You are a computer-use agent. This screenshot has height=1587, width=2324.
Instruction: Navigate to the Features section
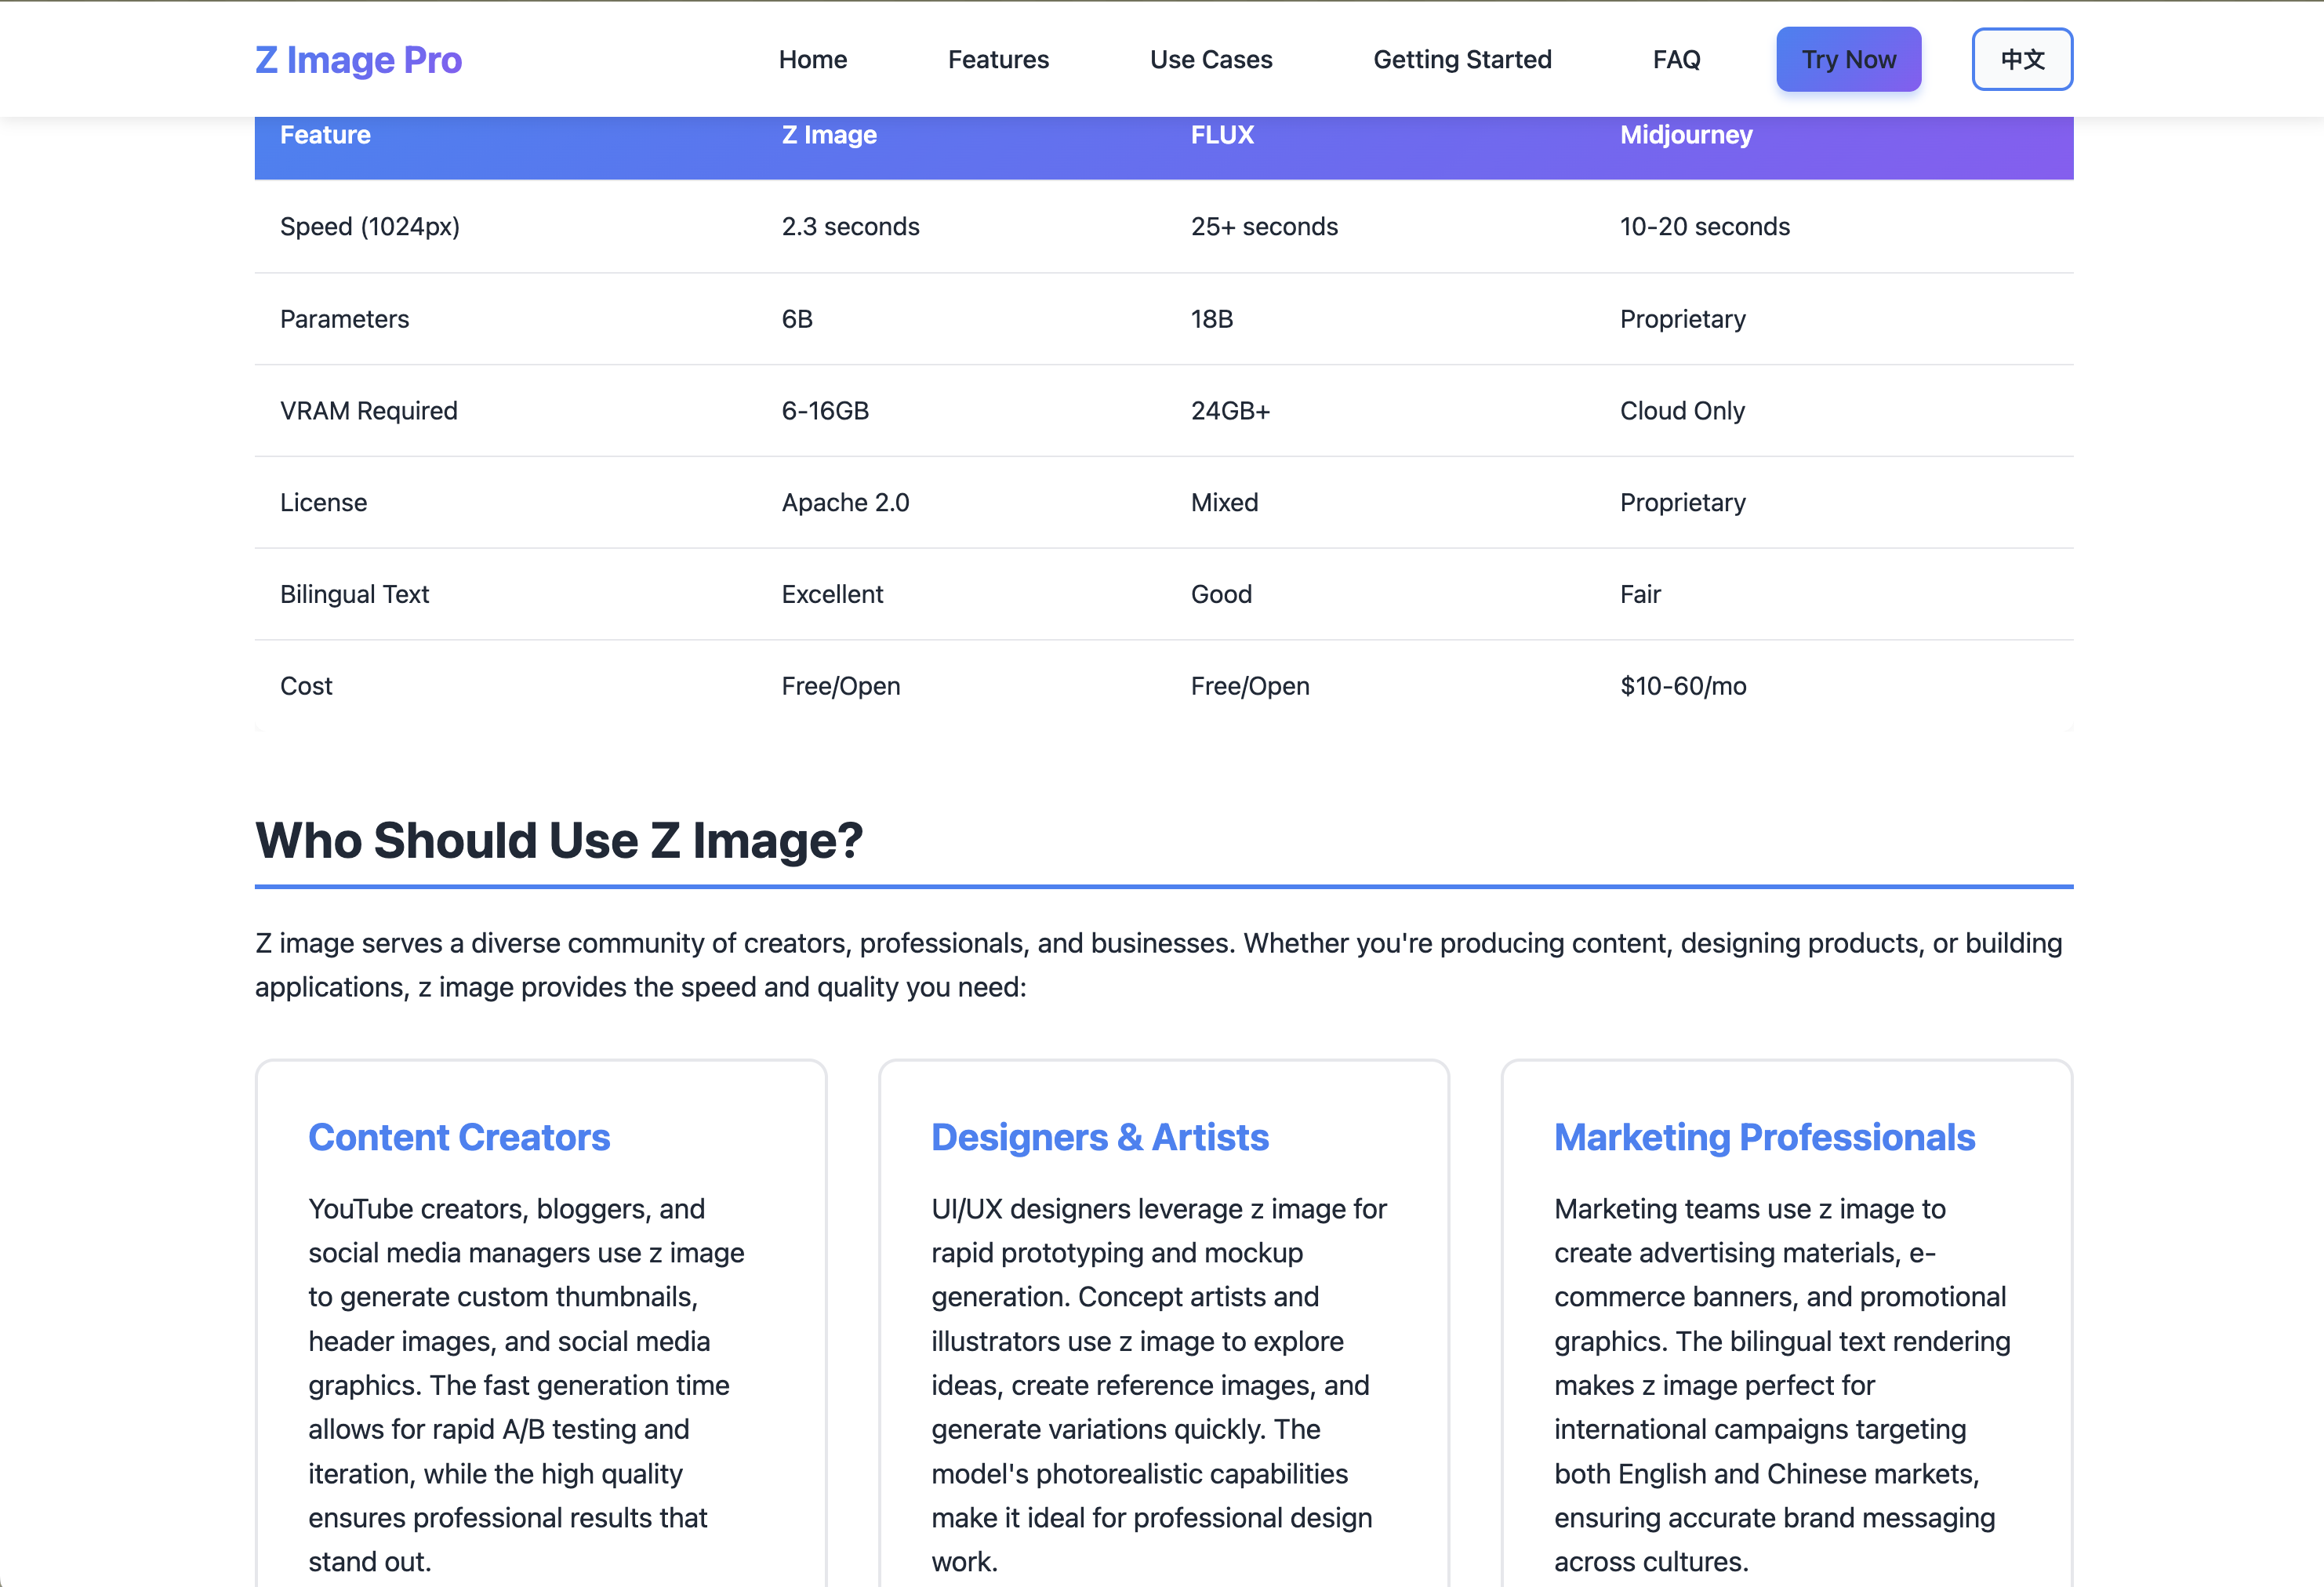pyautogui.click(x=998, y=59)
